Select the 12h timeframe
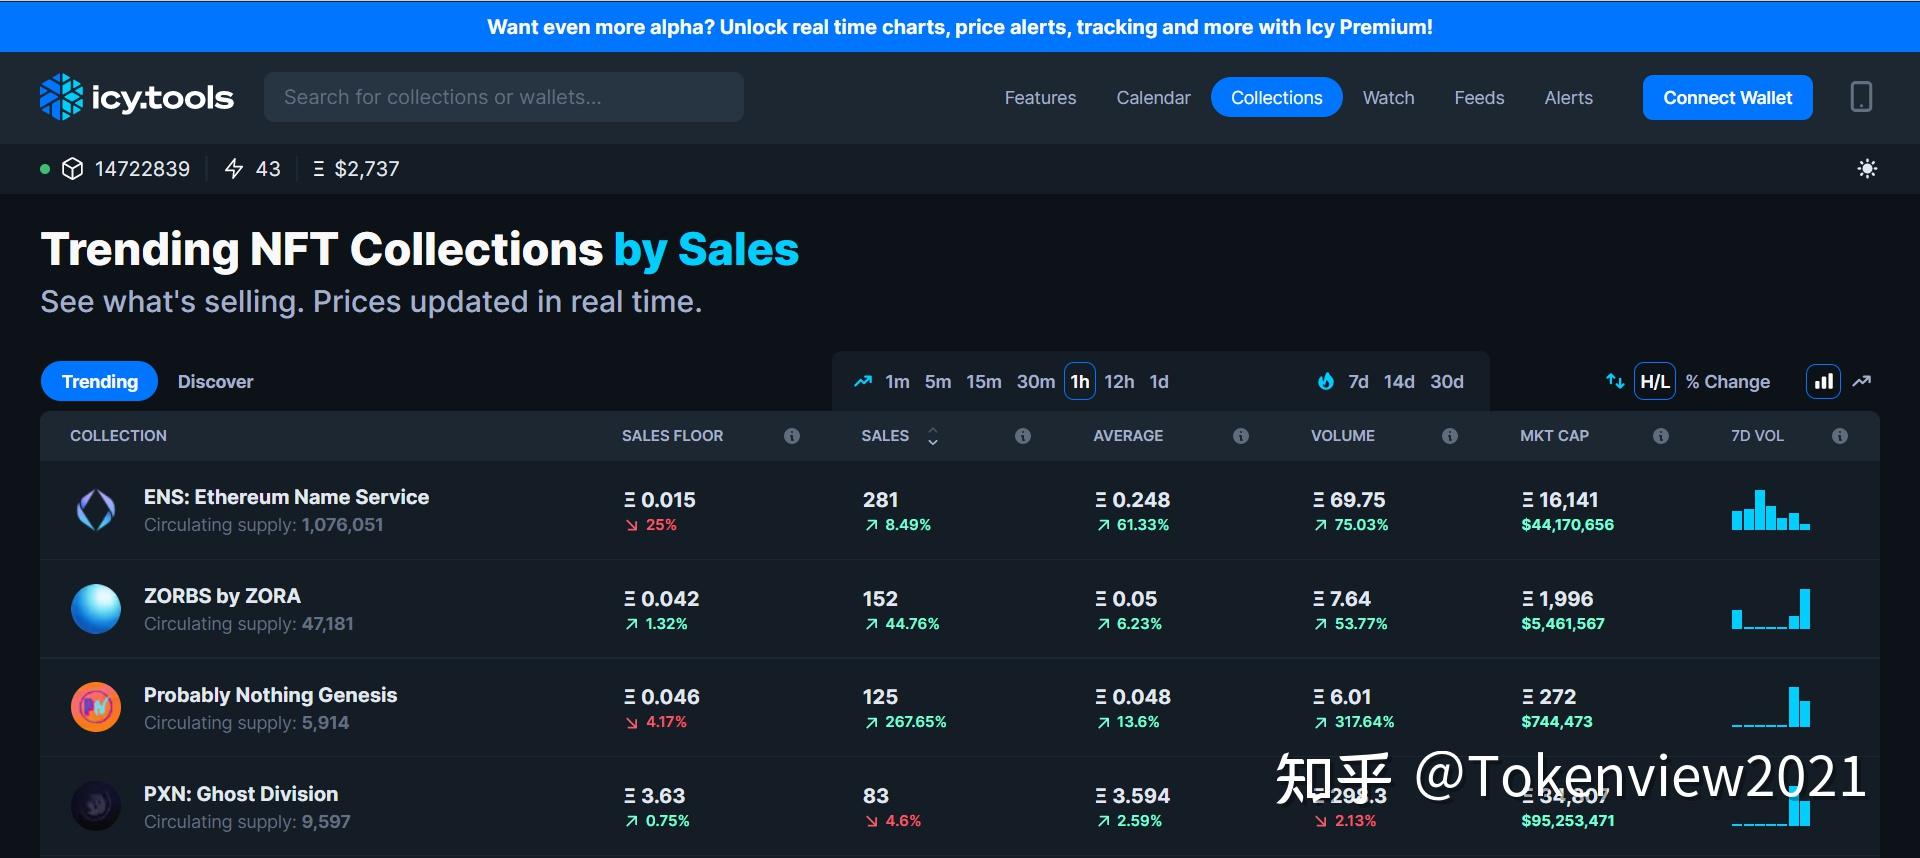This screenshot has height=858, width=1920. coord(1119,382)
